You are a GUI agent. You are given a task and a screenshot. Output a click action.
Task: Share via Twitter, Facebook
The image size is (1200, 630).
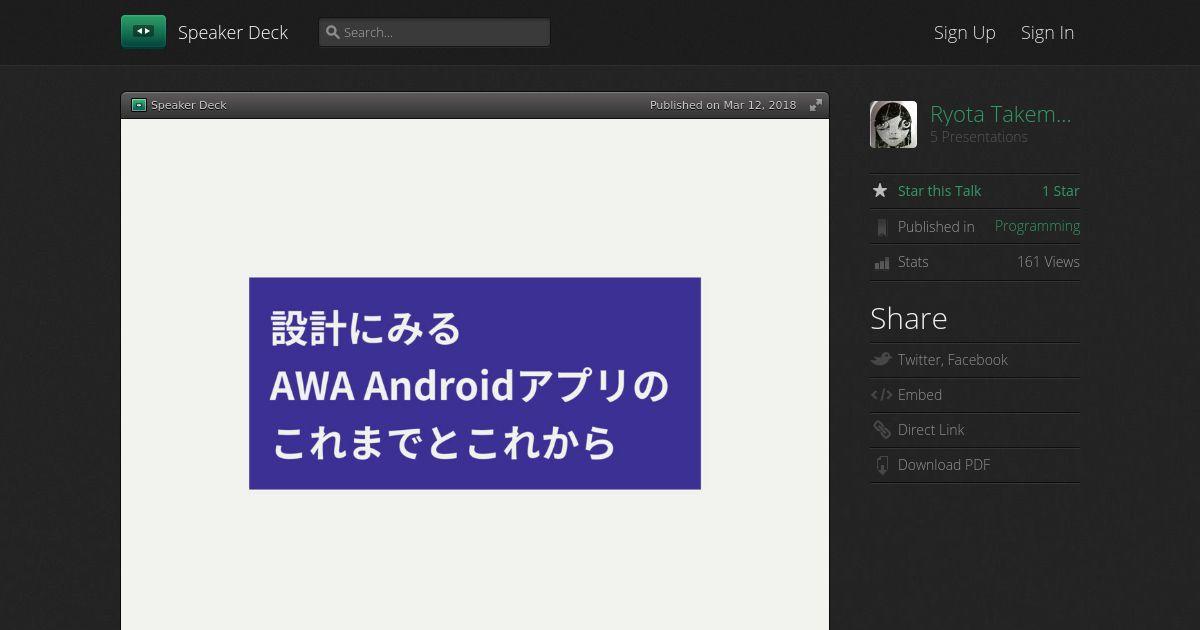pos(953,360)
